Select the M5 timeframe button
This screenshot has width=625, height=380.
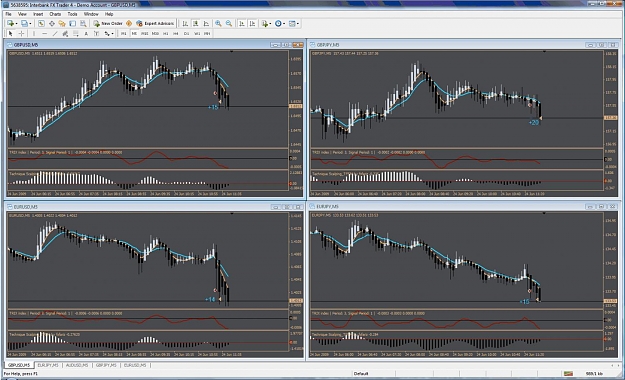(x=134, y=33)
